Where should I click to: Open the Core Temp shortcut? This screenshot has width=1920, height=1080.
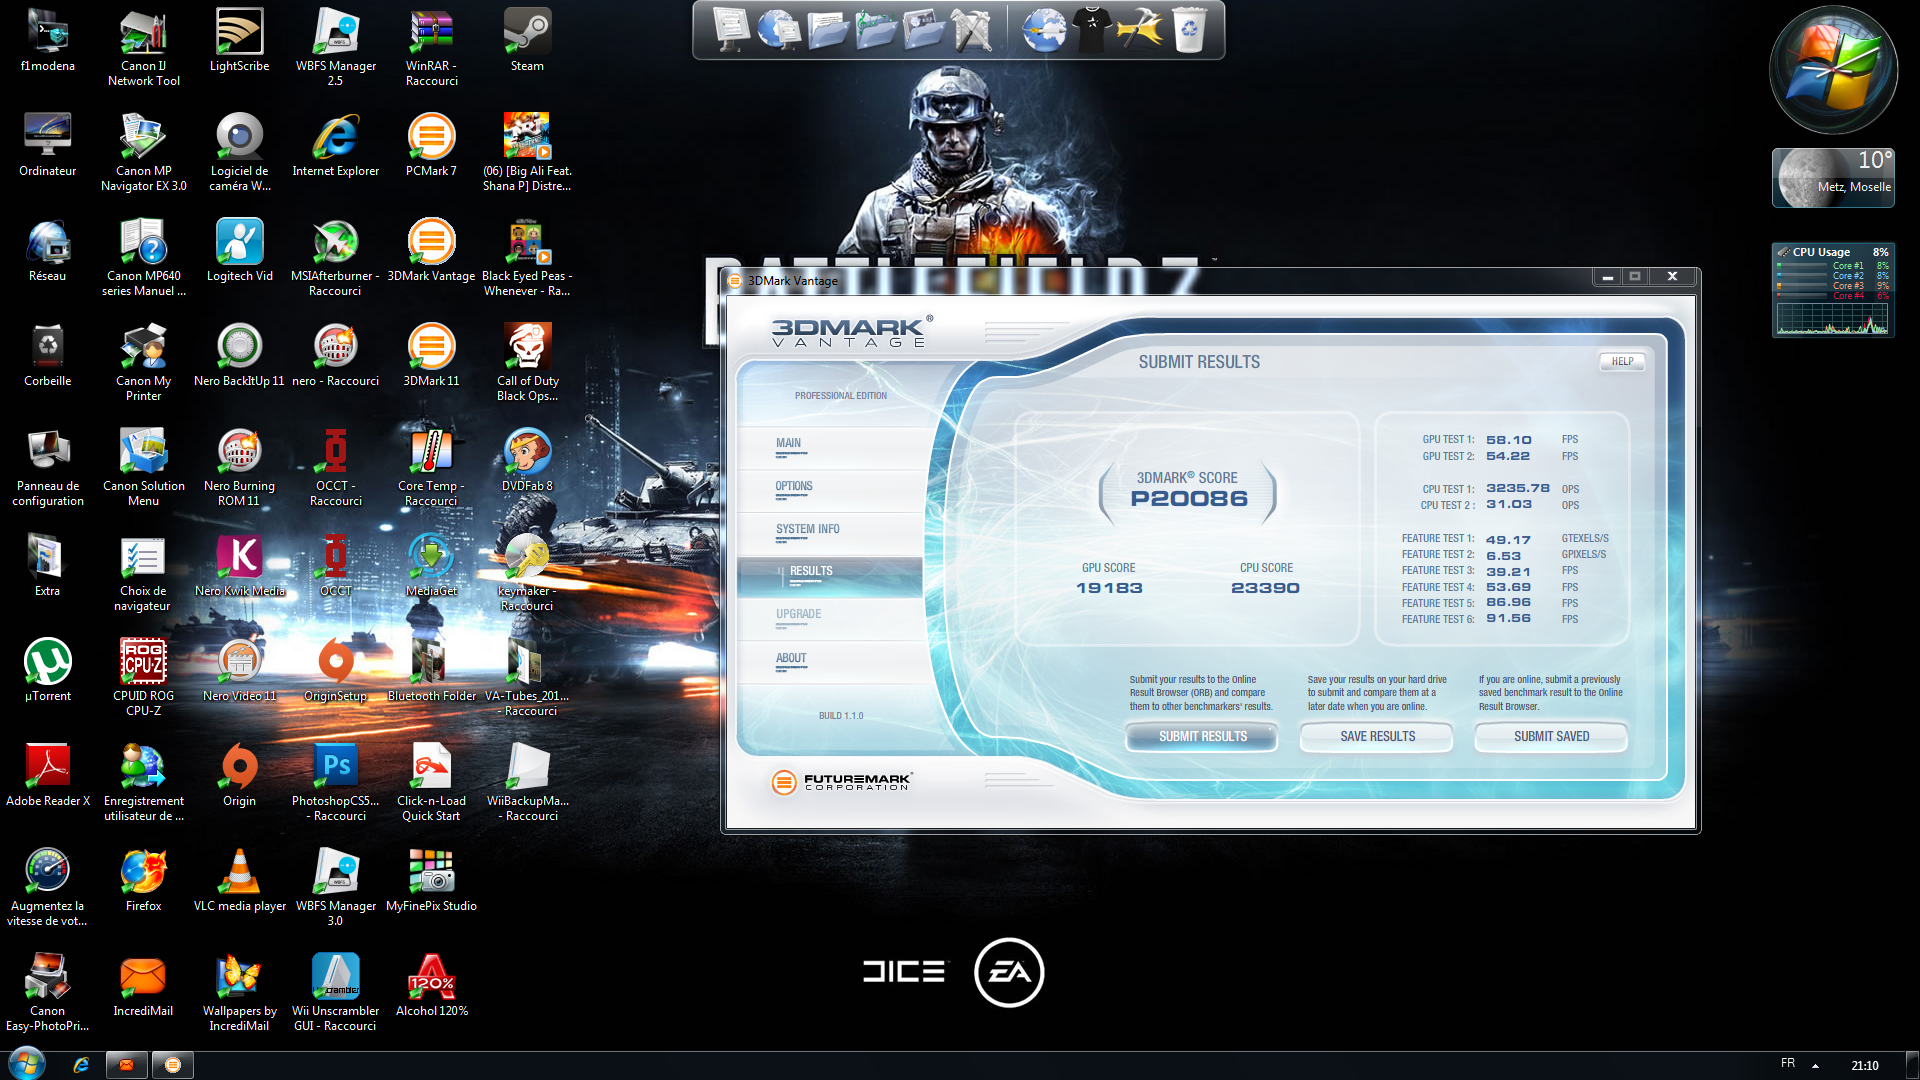[431, 452]
